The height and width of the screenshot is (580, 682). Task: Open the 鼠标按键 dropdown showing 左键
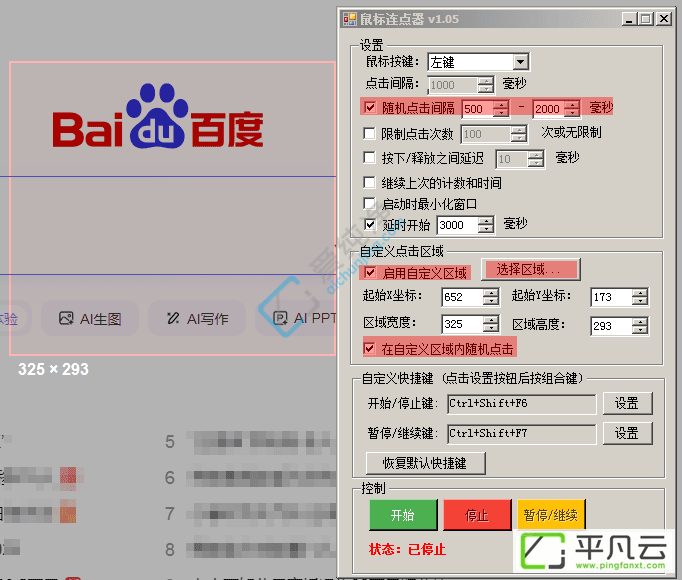[478, 62]
